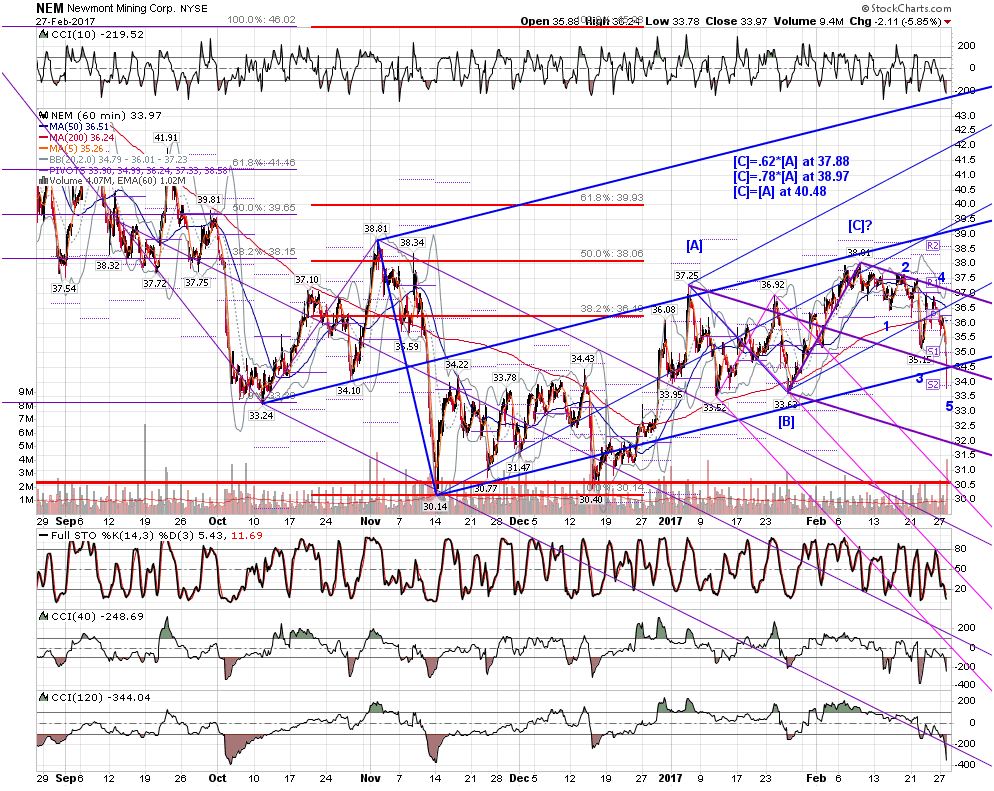Click the blue wave 5 label
The height and width of the screenshot is (791, 994).
point(949,406)
